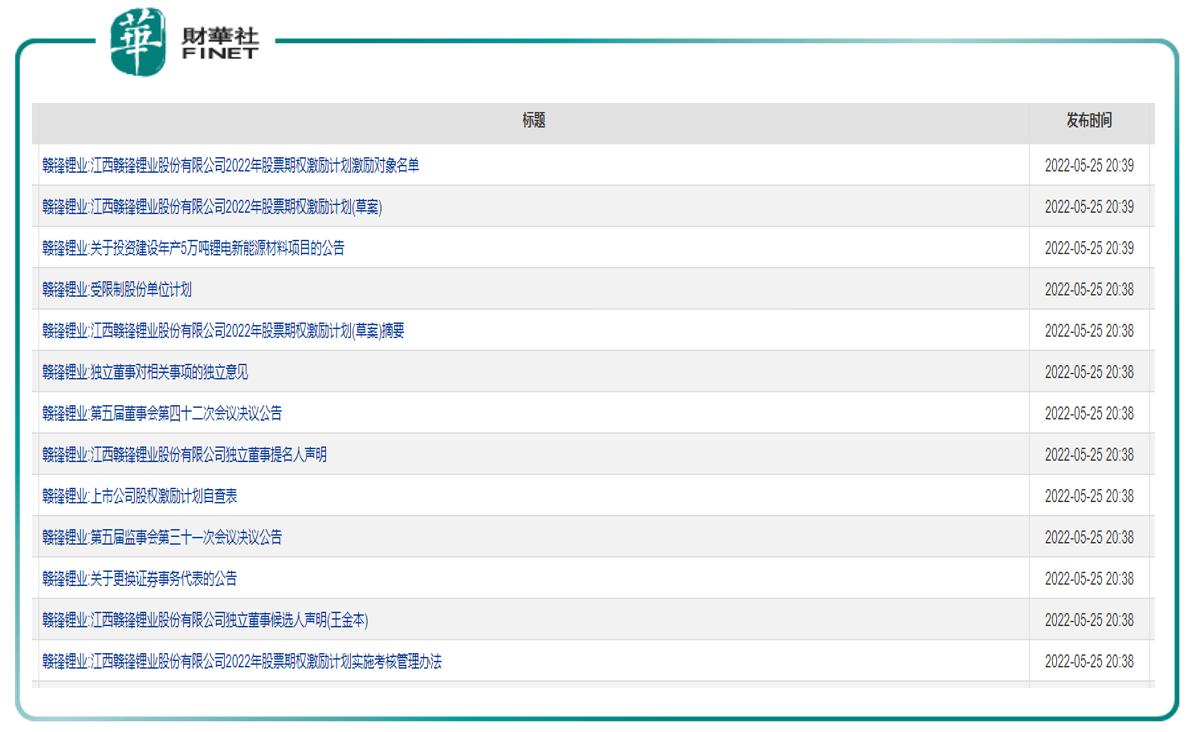The image size is (1187, 732).
Task: Open 独立董事候选人声明(王金本) link
Action: [205, 621]
